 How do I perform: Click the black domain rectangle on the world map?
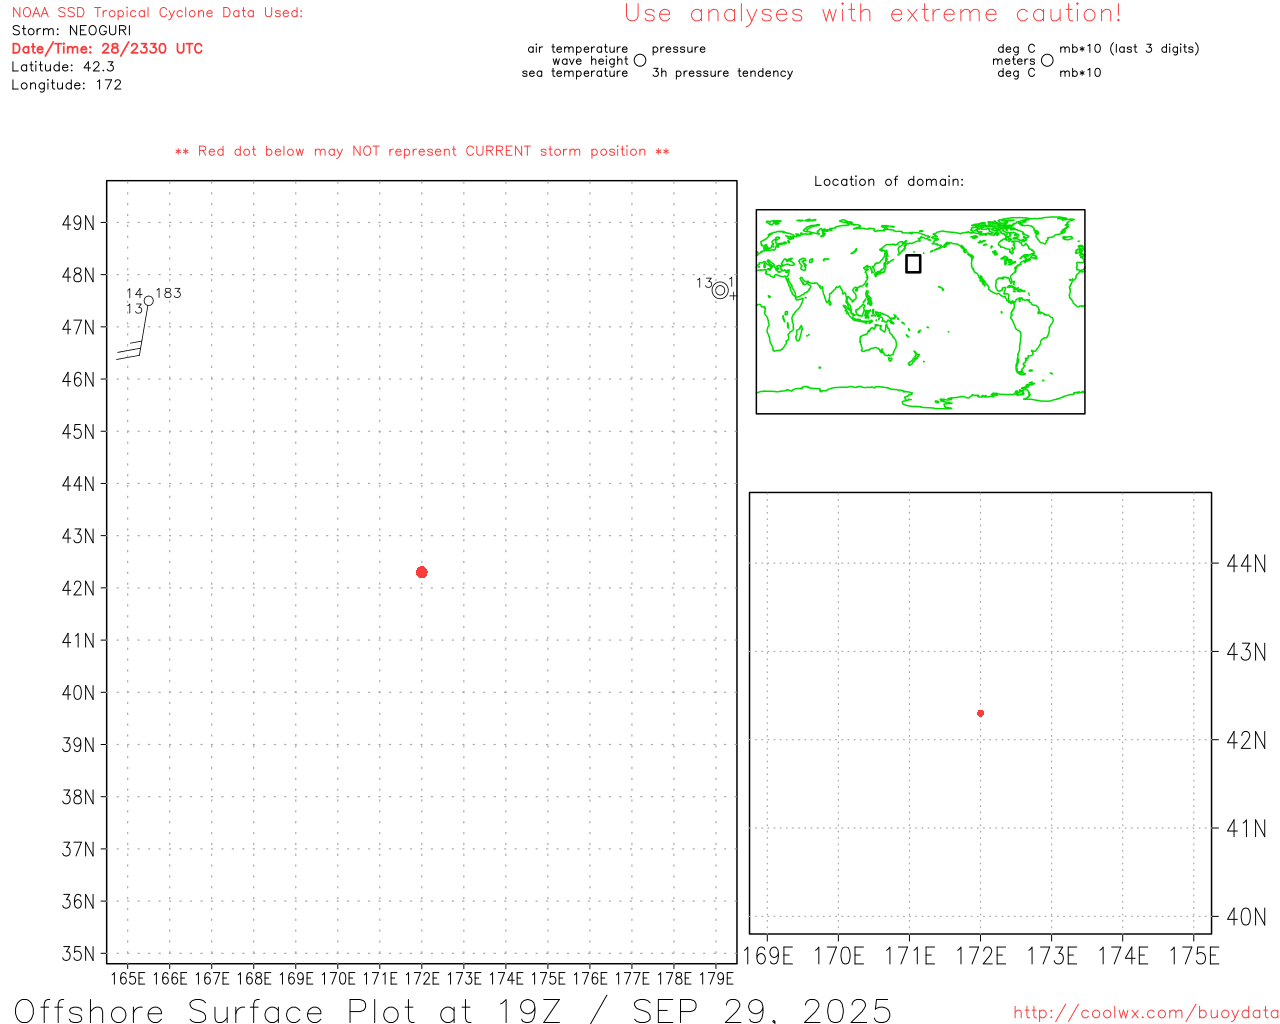point(913,263)
